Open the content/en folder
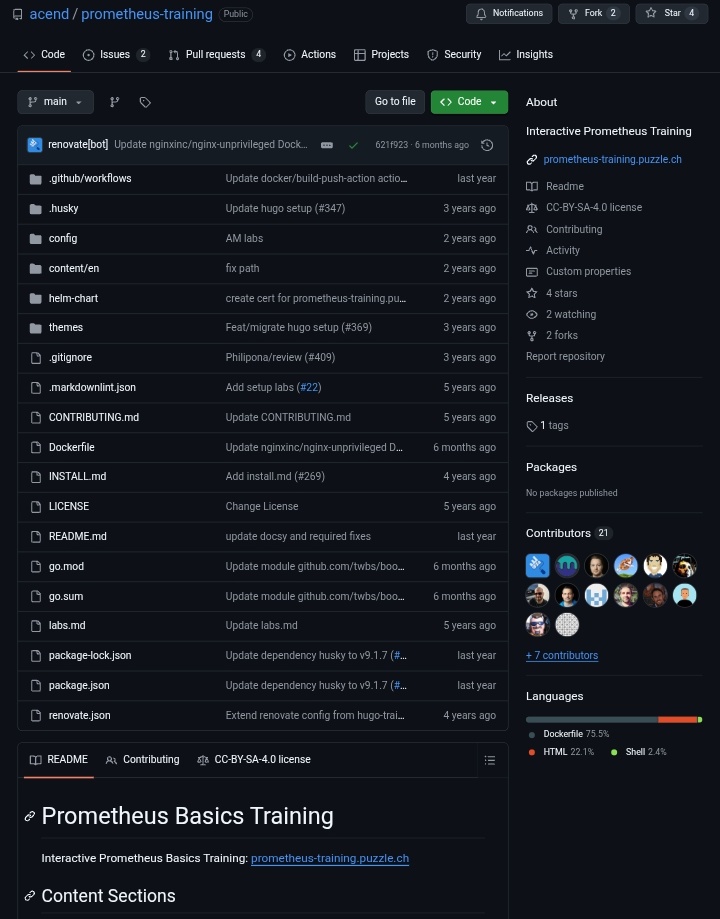This screenshot has width=720, height=919. pyautogui.click(x=74, y=268)
